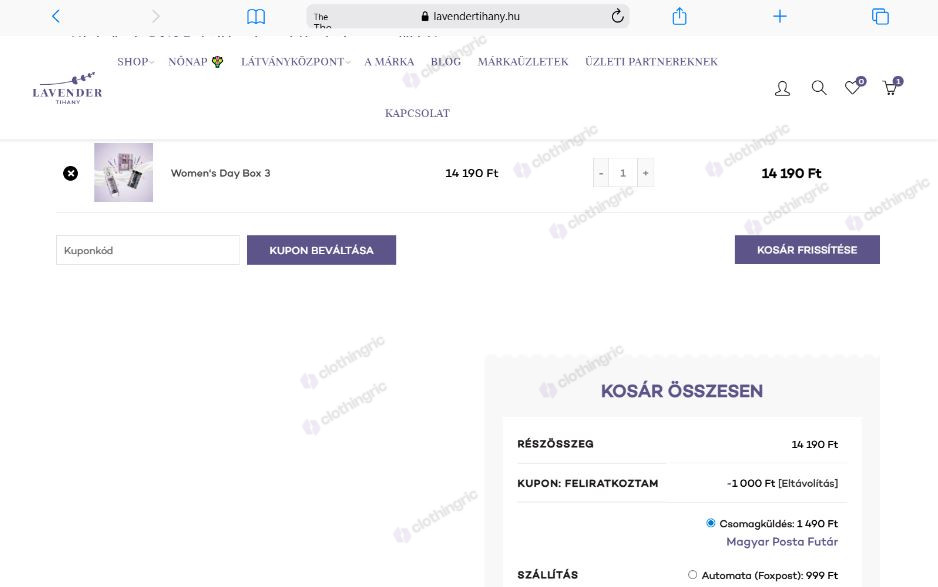This screenshot has width=938, height=587.
Task: Remove Women's Day Box 3 from cart
Action: 71,173
